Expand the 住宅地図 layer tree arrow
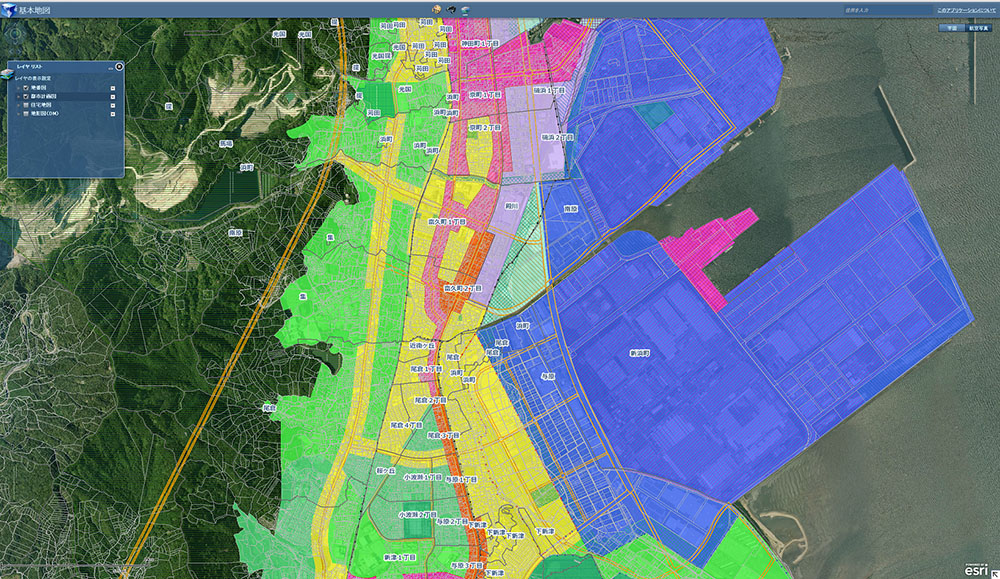Image resolution: width=1000 pixels, height=579 pixels. 16,105
